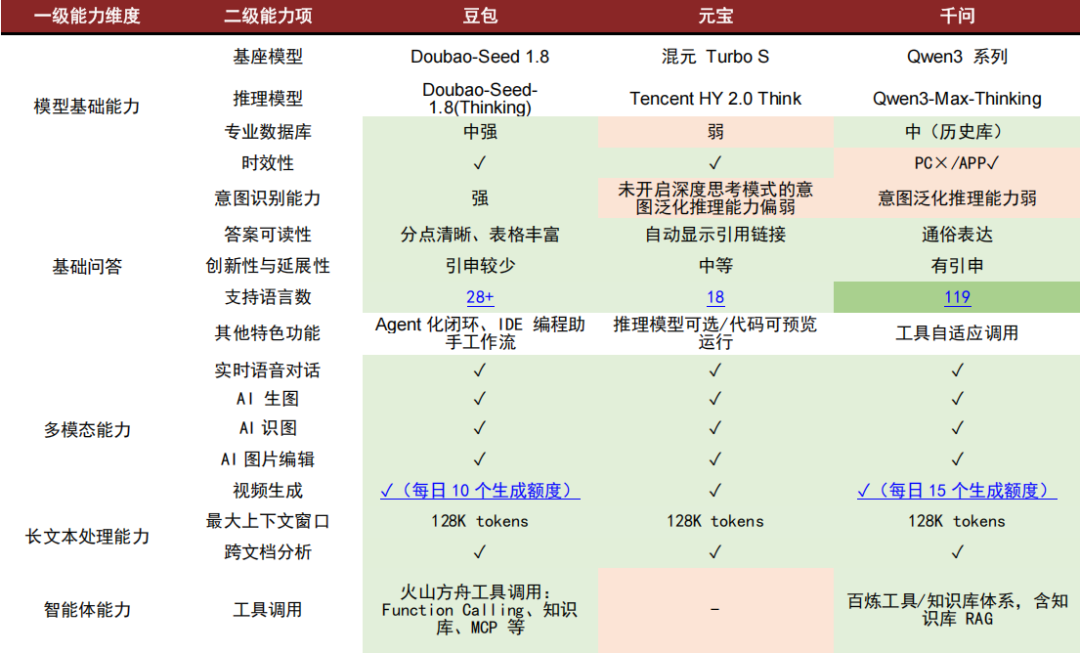1080x653 pixels.
Task: Select the 豆包 column header
Action: (480, 17)
